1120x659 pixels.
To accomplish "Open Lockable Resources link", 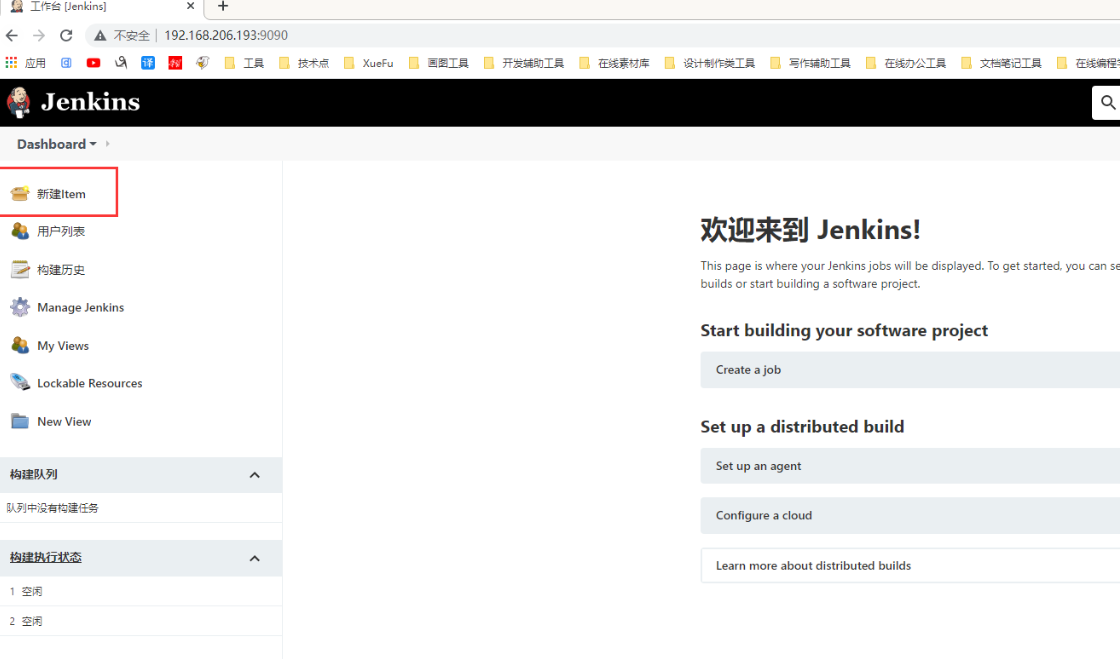I will (x=90, y=383).
